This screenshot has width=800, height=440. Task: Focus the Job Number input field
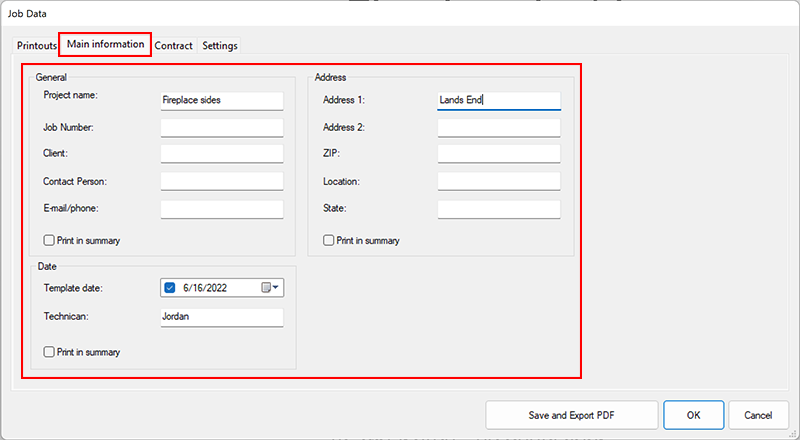[x=222, y=128]
